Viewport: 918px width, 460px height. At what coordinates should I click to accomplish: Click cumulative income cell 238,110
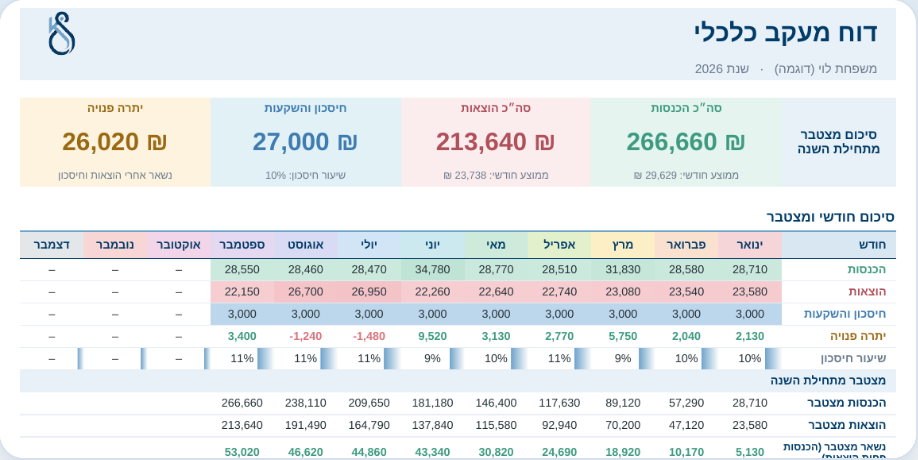[306, 403]
